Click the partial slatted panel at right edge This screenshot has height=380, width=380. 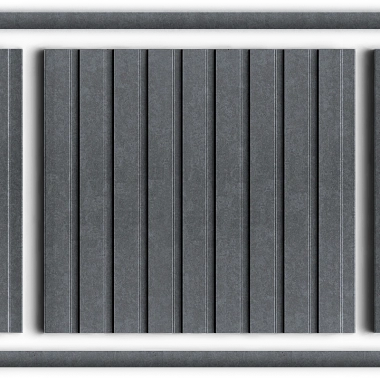tap(376, 191)
